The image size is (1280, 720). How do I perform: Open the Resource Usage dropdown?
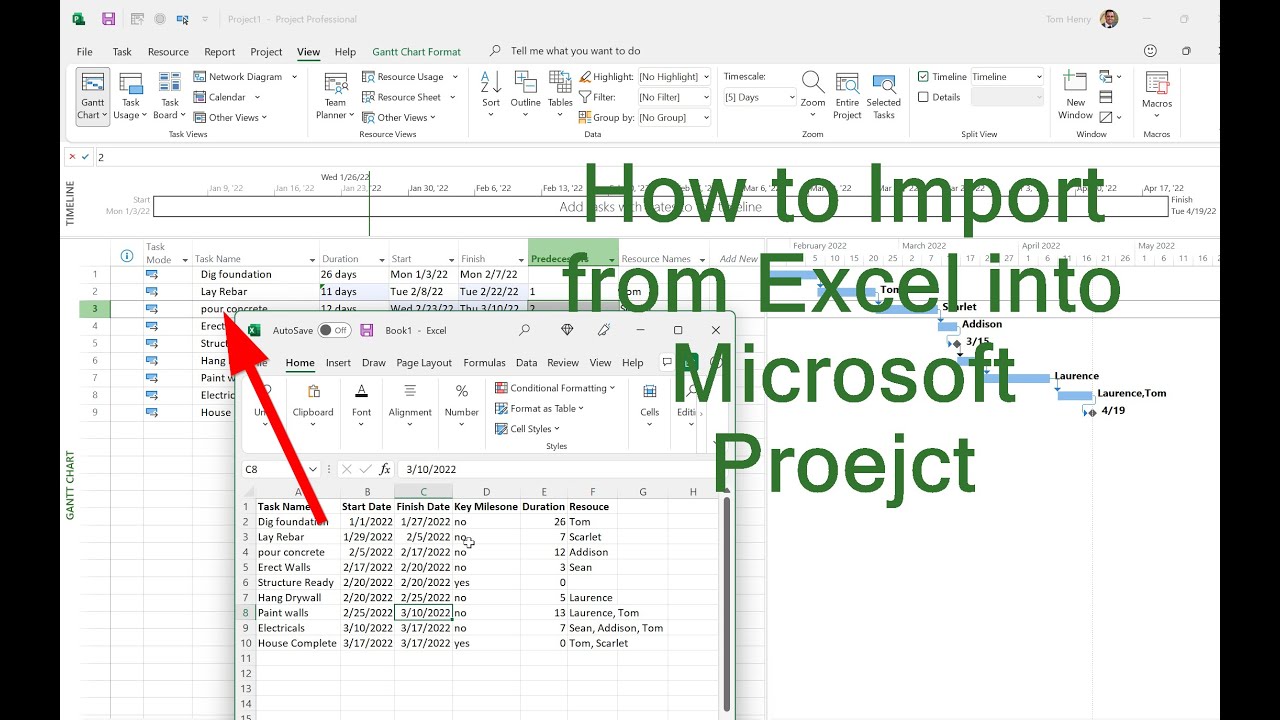pyautogui.click(x=455, y=77)
